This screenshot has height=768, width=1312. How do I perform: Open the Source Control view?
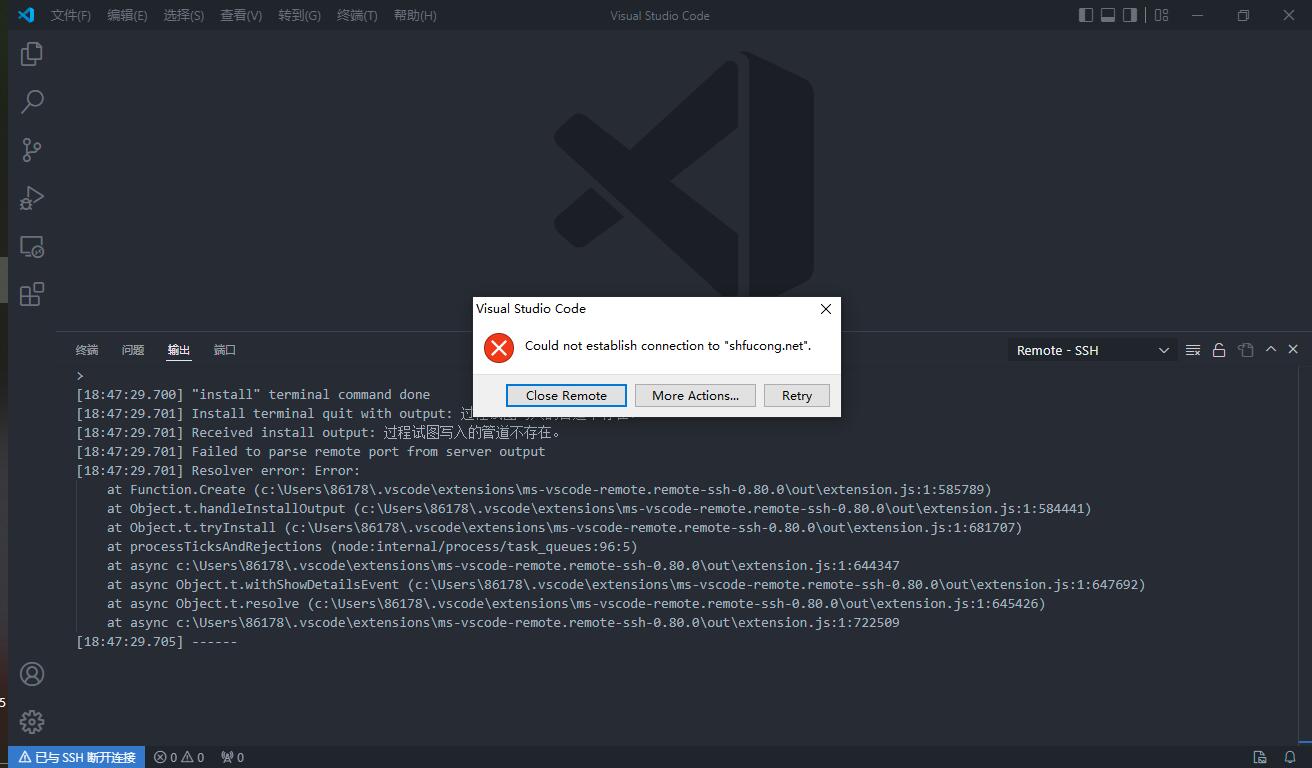[32, 150]
